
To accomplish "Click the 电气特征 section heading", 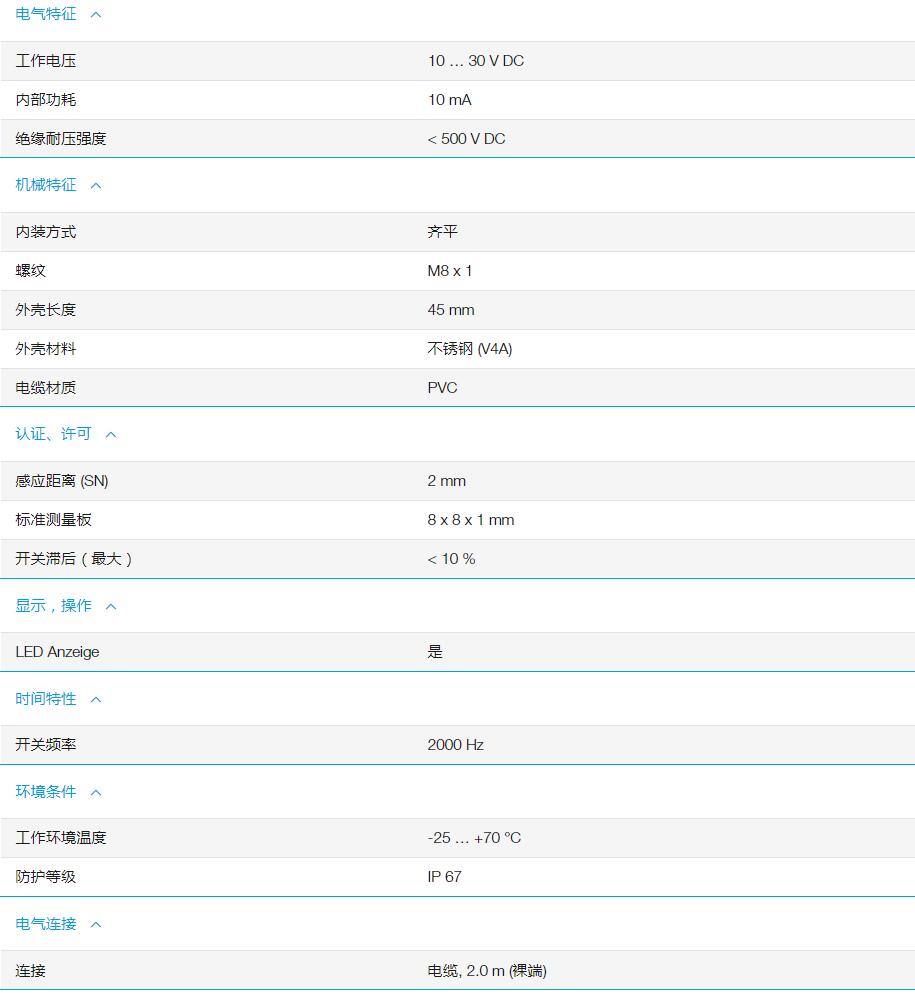I will (x=45, y=14).
